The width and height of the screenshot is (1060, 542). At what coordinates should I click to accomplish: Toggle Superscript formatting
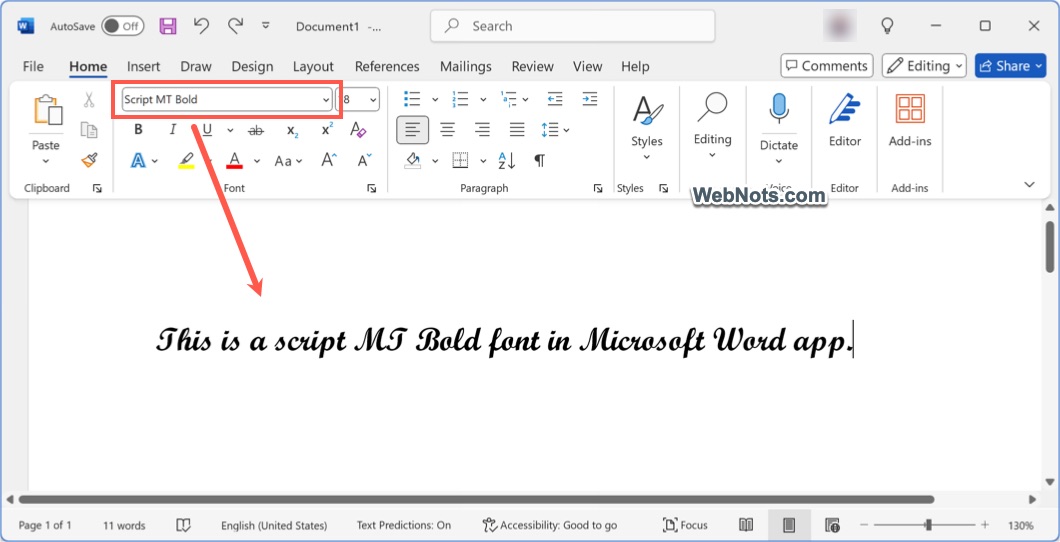(x=327, y=130)
